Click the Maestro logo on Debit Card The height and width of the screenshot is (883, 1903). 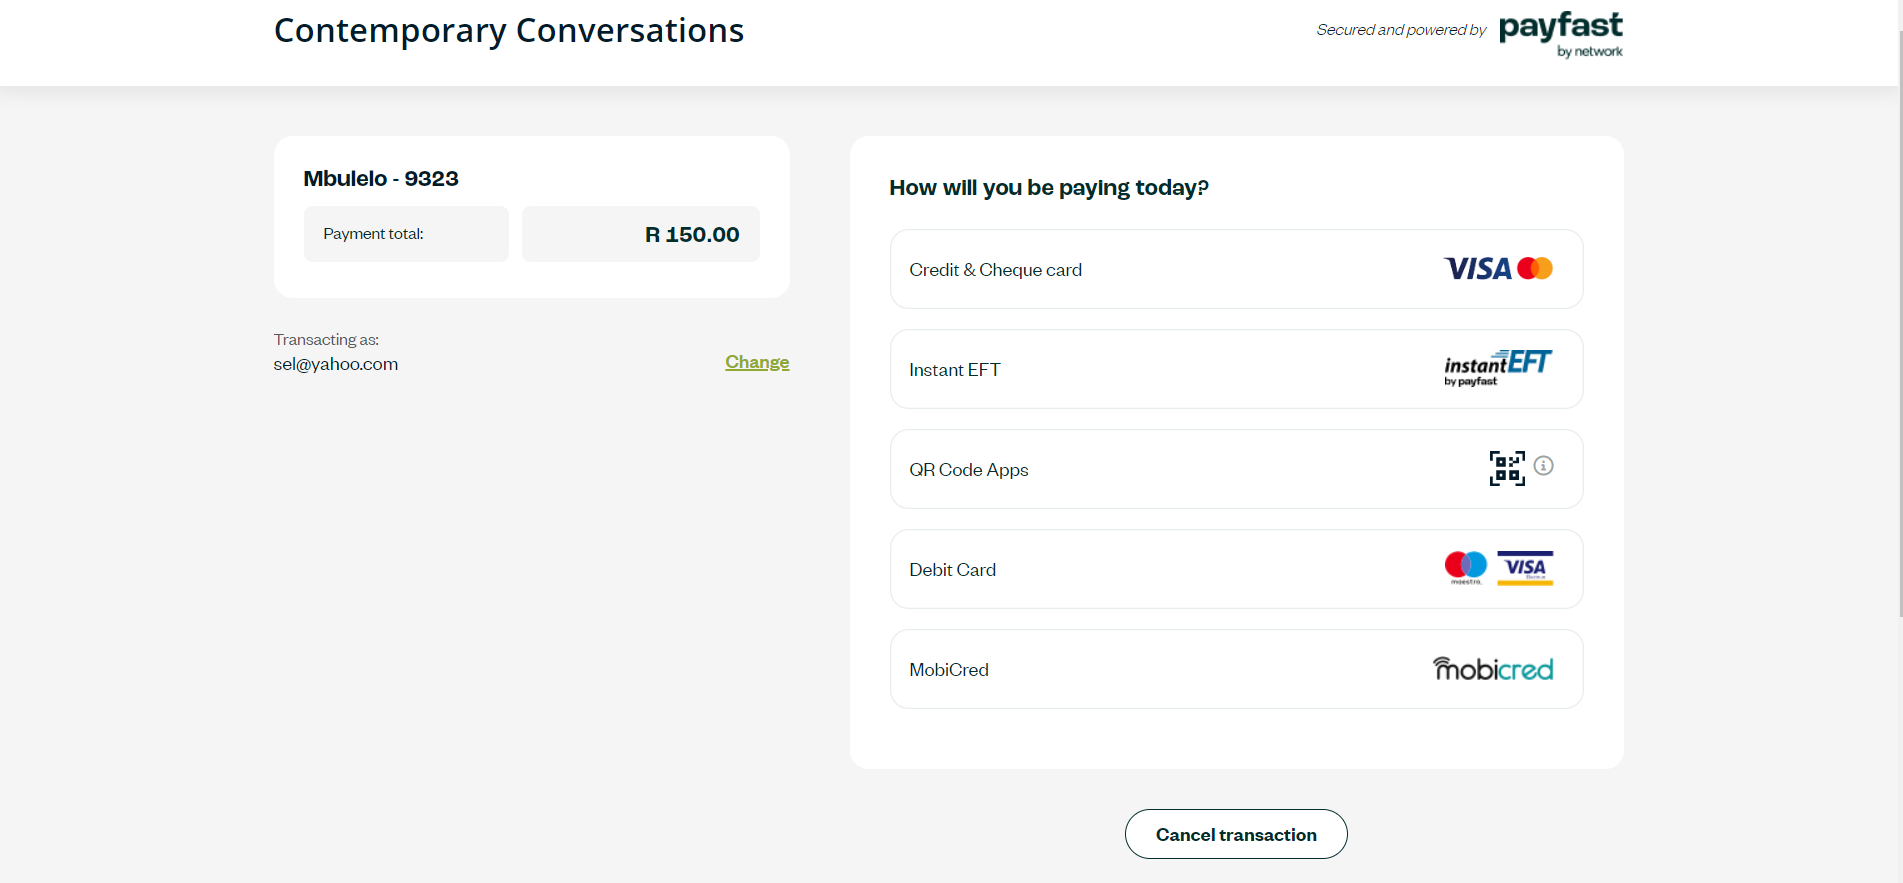coord(1466,567)
